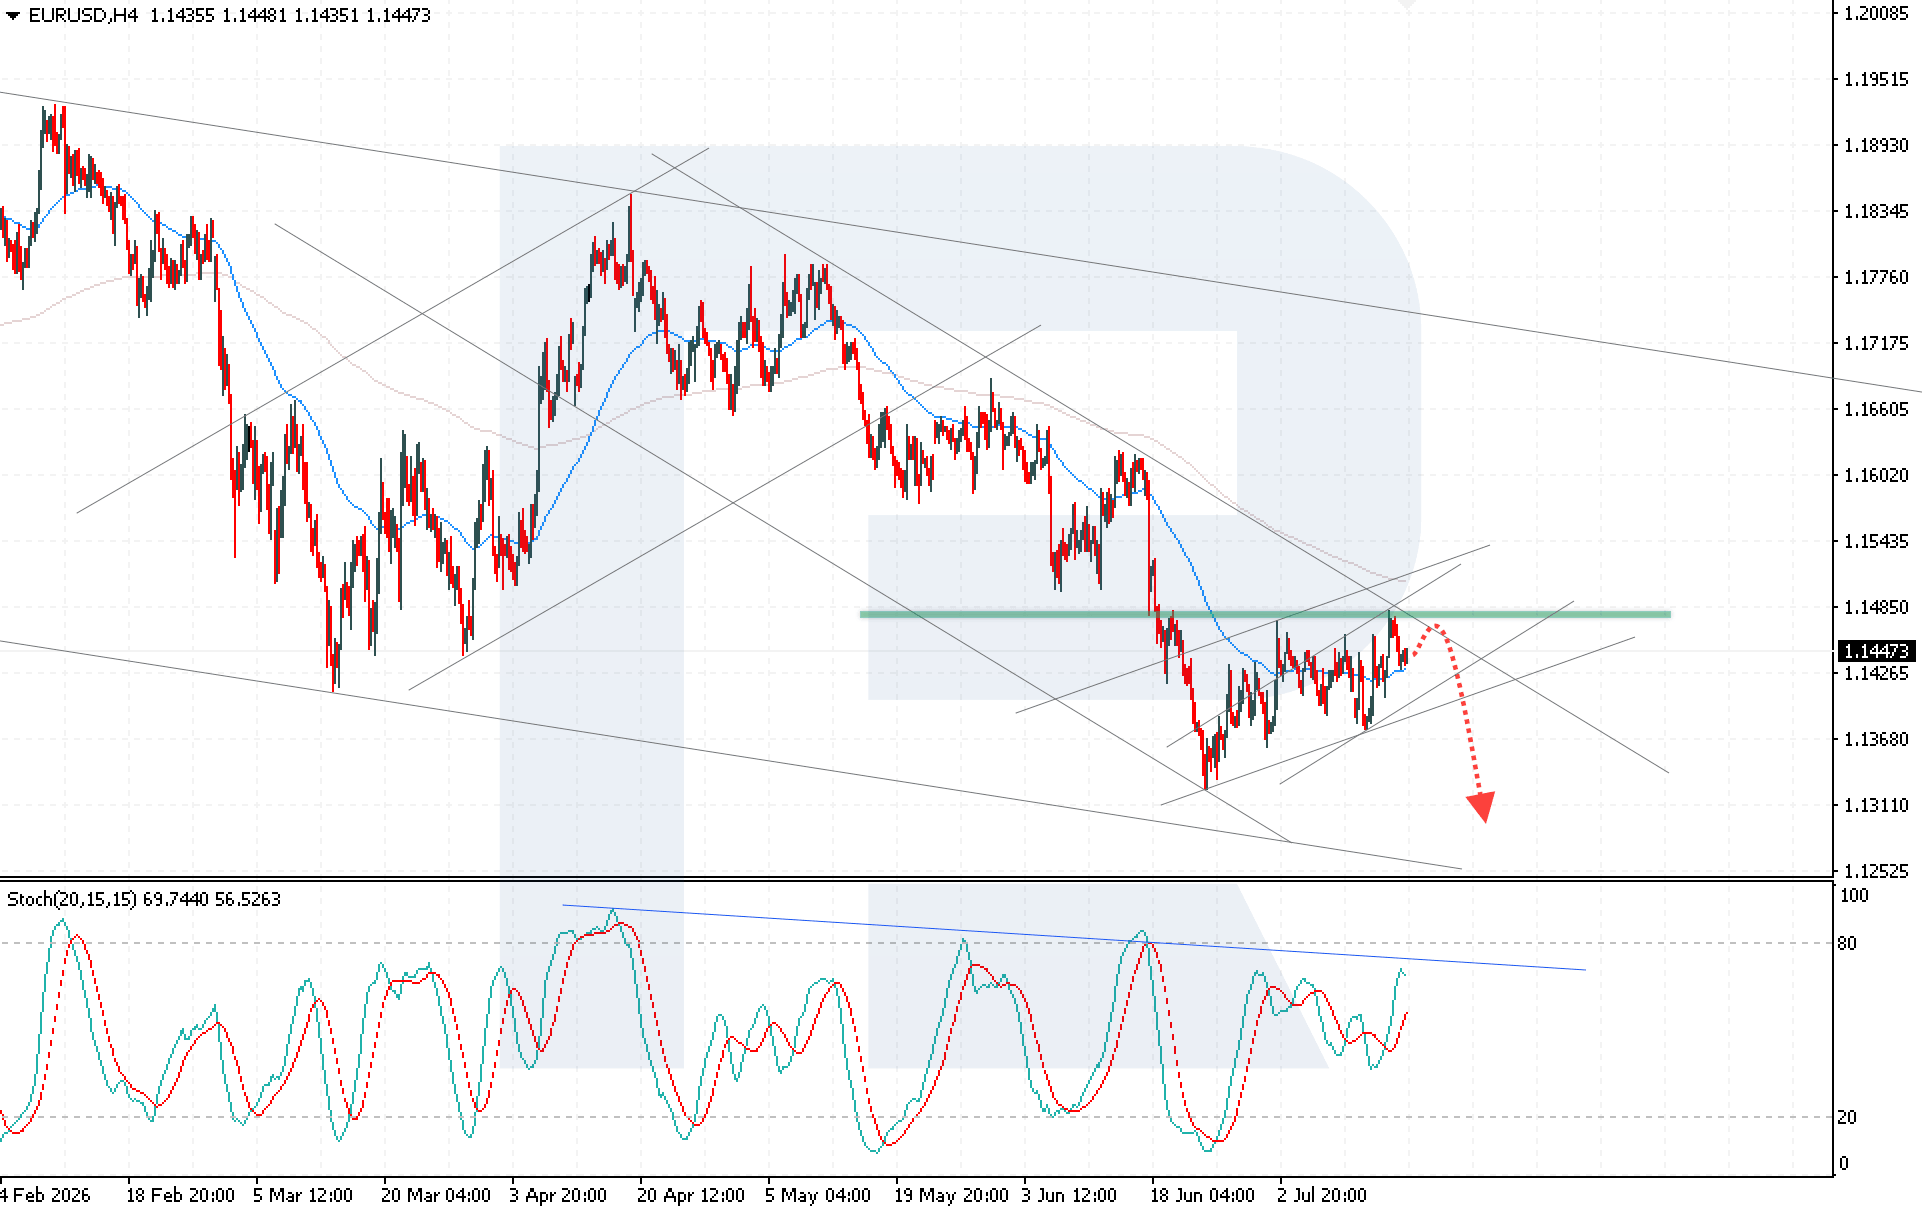Click the 1.13110 price axis label
Screen dimensions: 1922x1215
pyautogui.click(x=1876, y=805)
